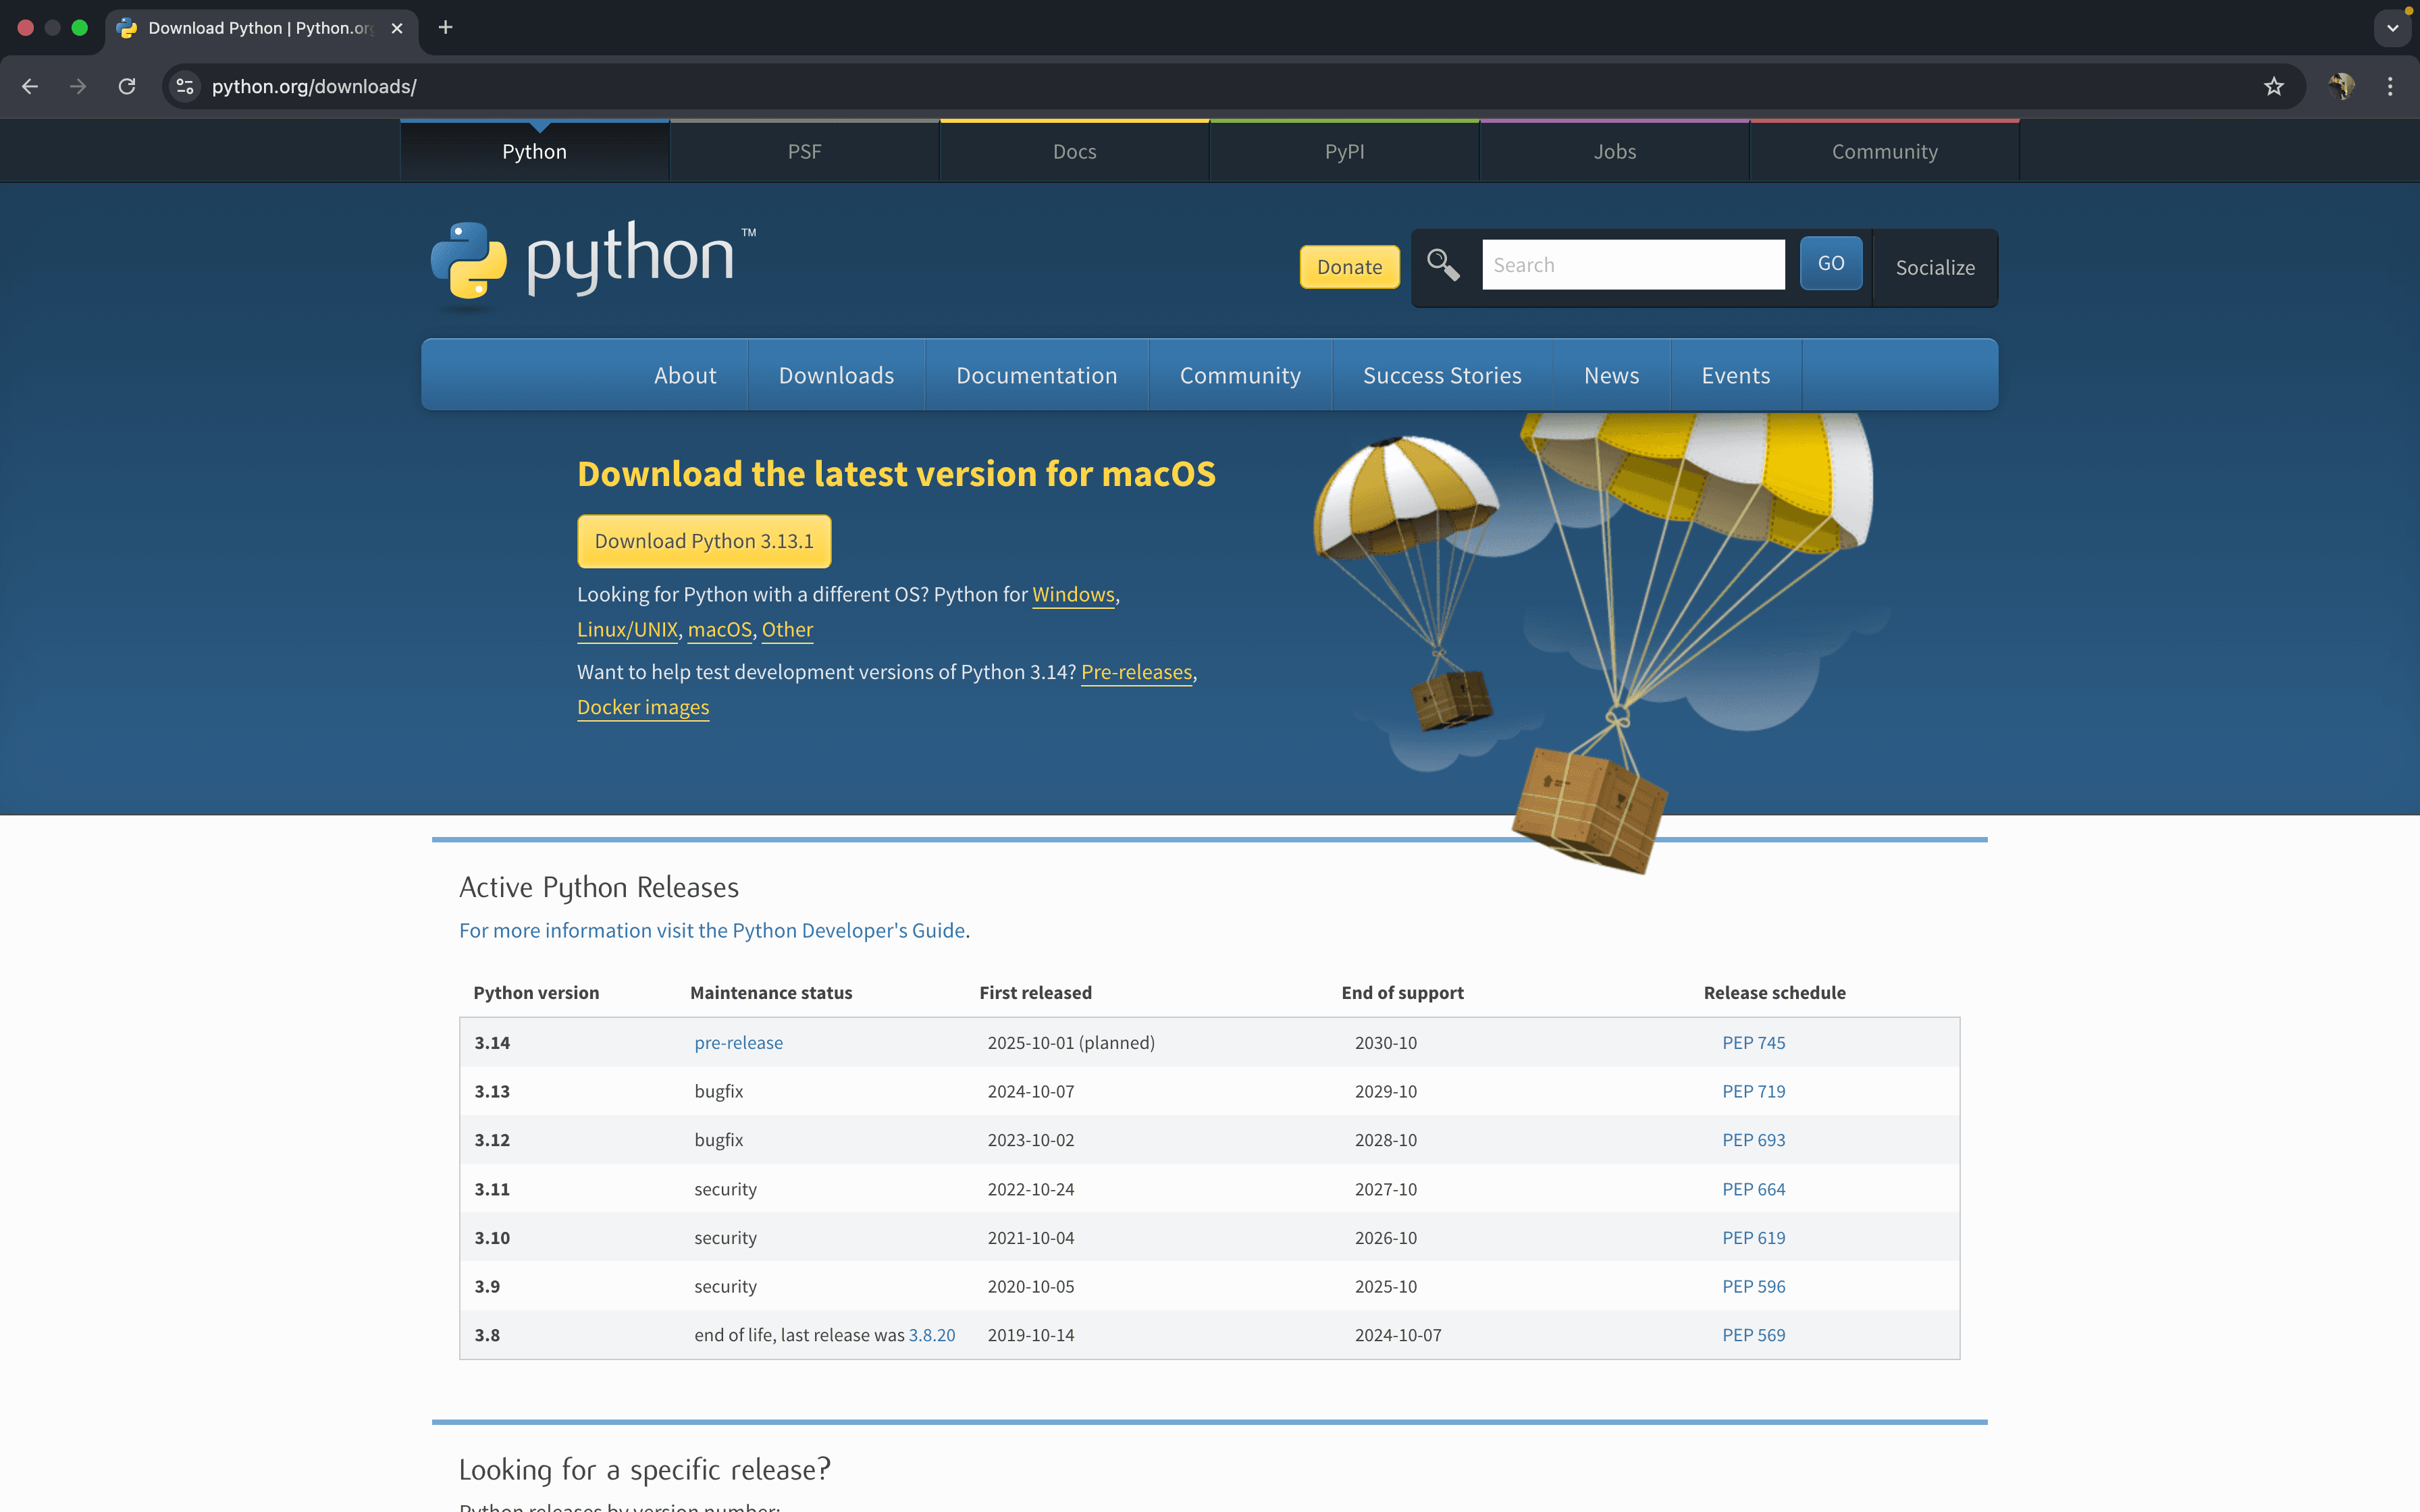Reload the page with the refresh icon

click(x=127, y=87)
